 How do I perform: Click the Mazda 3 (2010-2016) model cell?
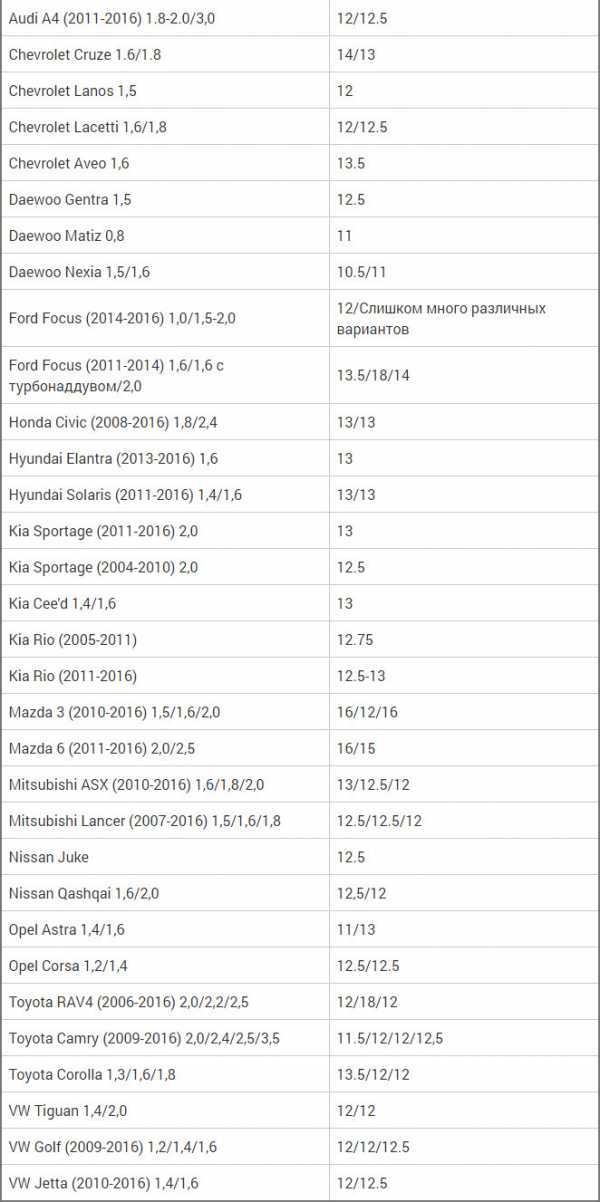click(x=114, y=712)
